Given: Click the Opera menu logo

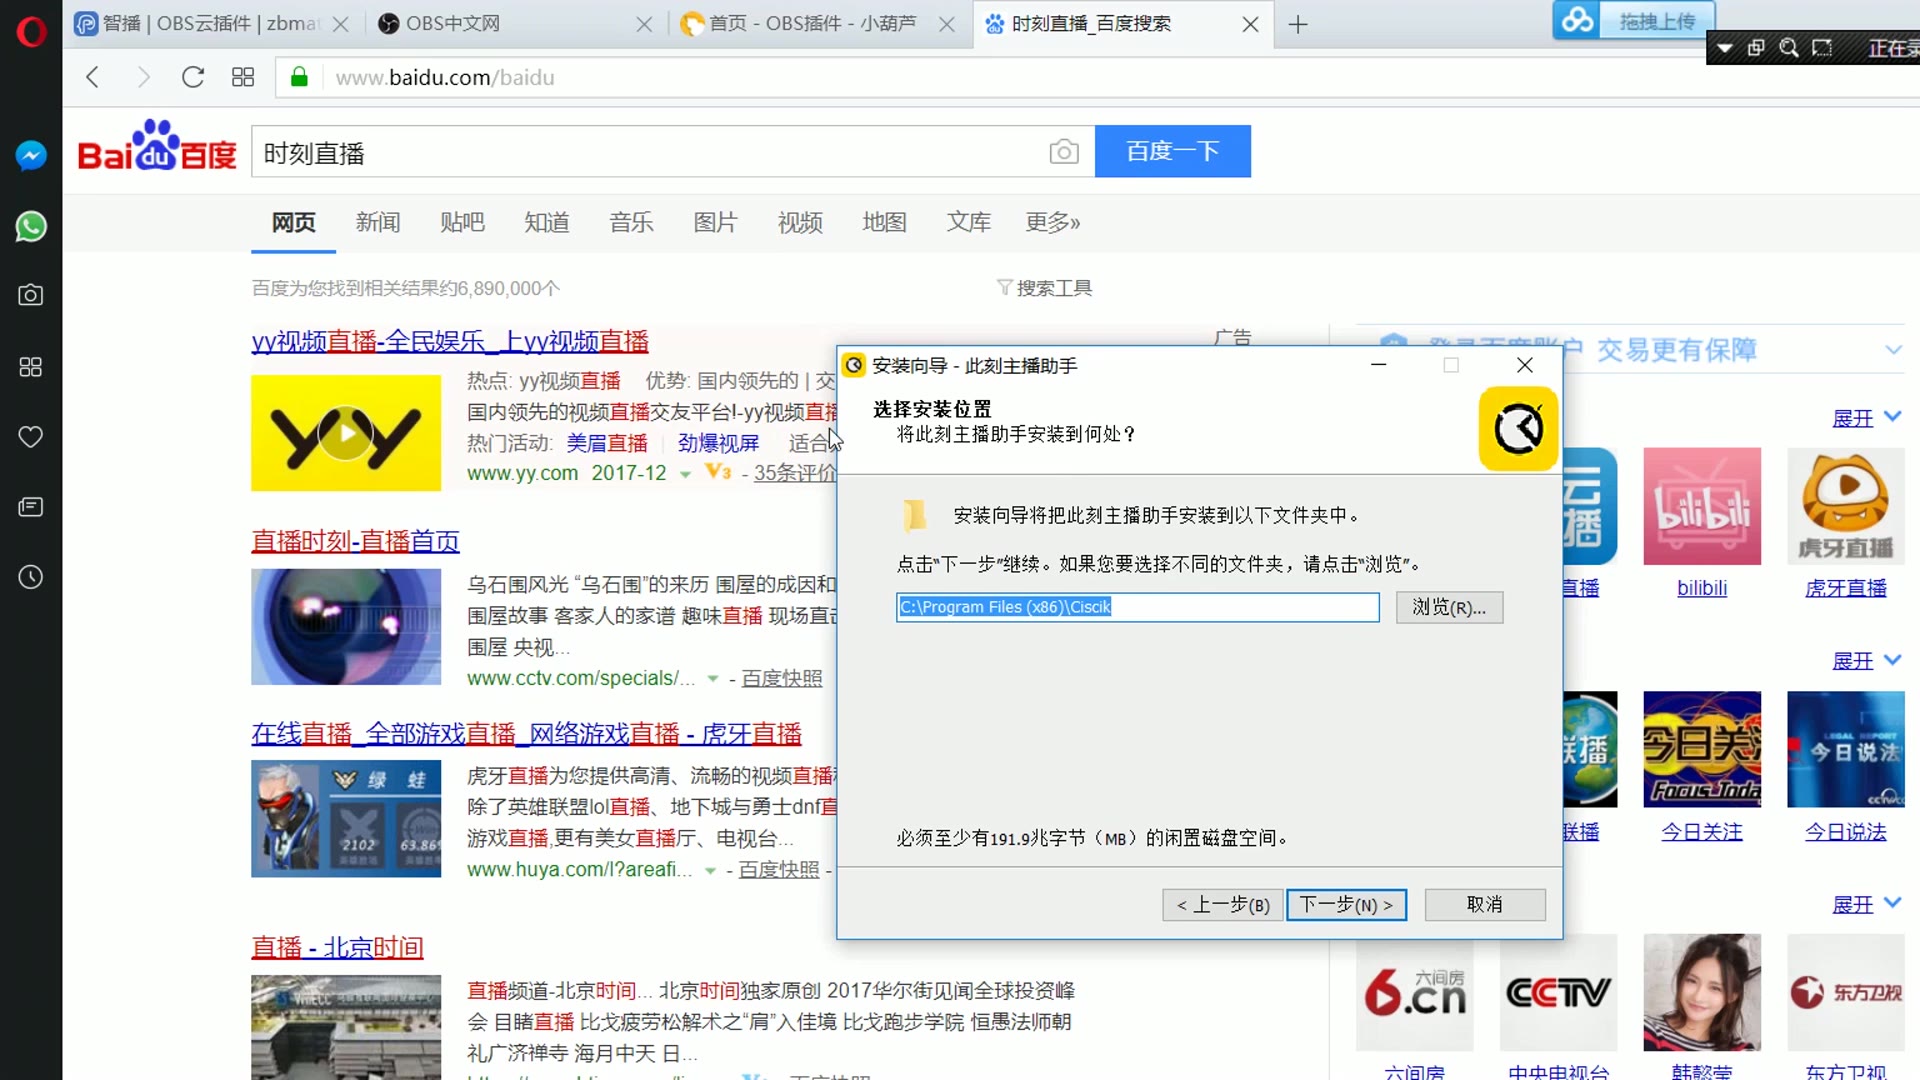Looking at the screenshot, I should tap(31, 32).
